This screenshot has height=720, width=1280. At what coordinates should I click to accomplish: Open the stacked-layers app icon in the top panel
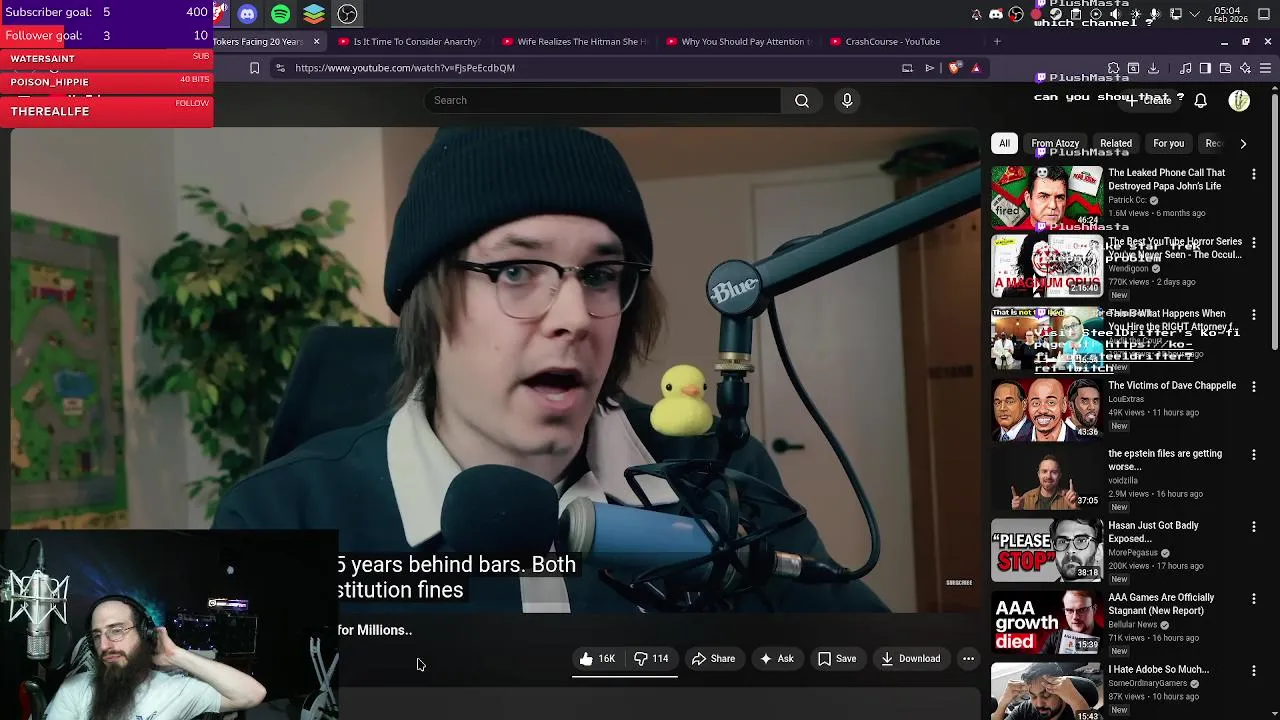[314, 14]
